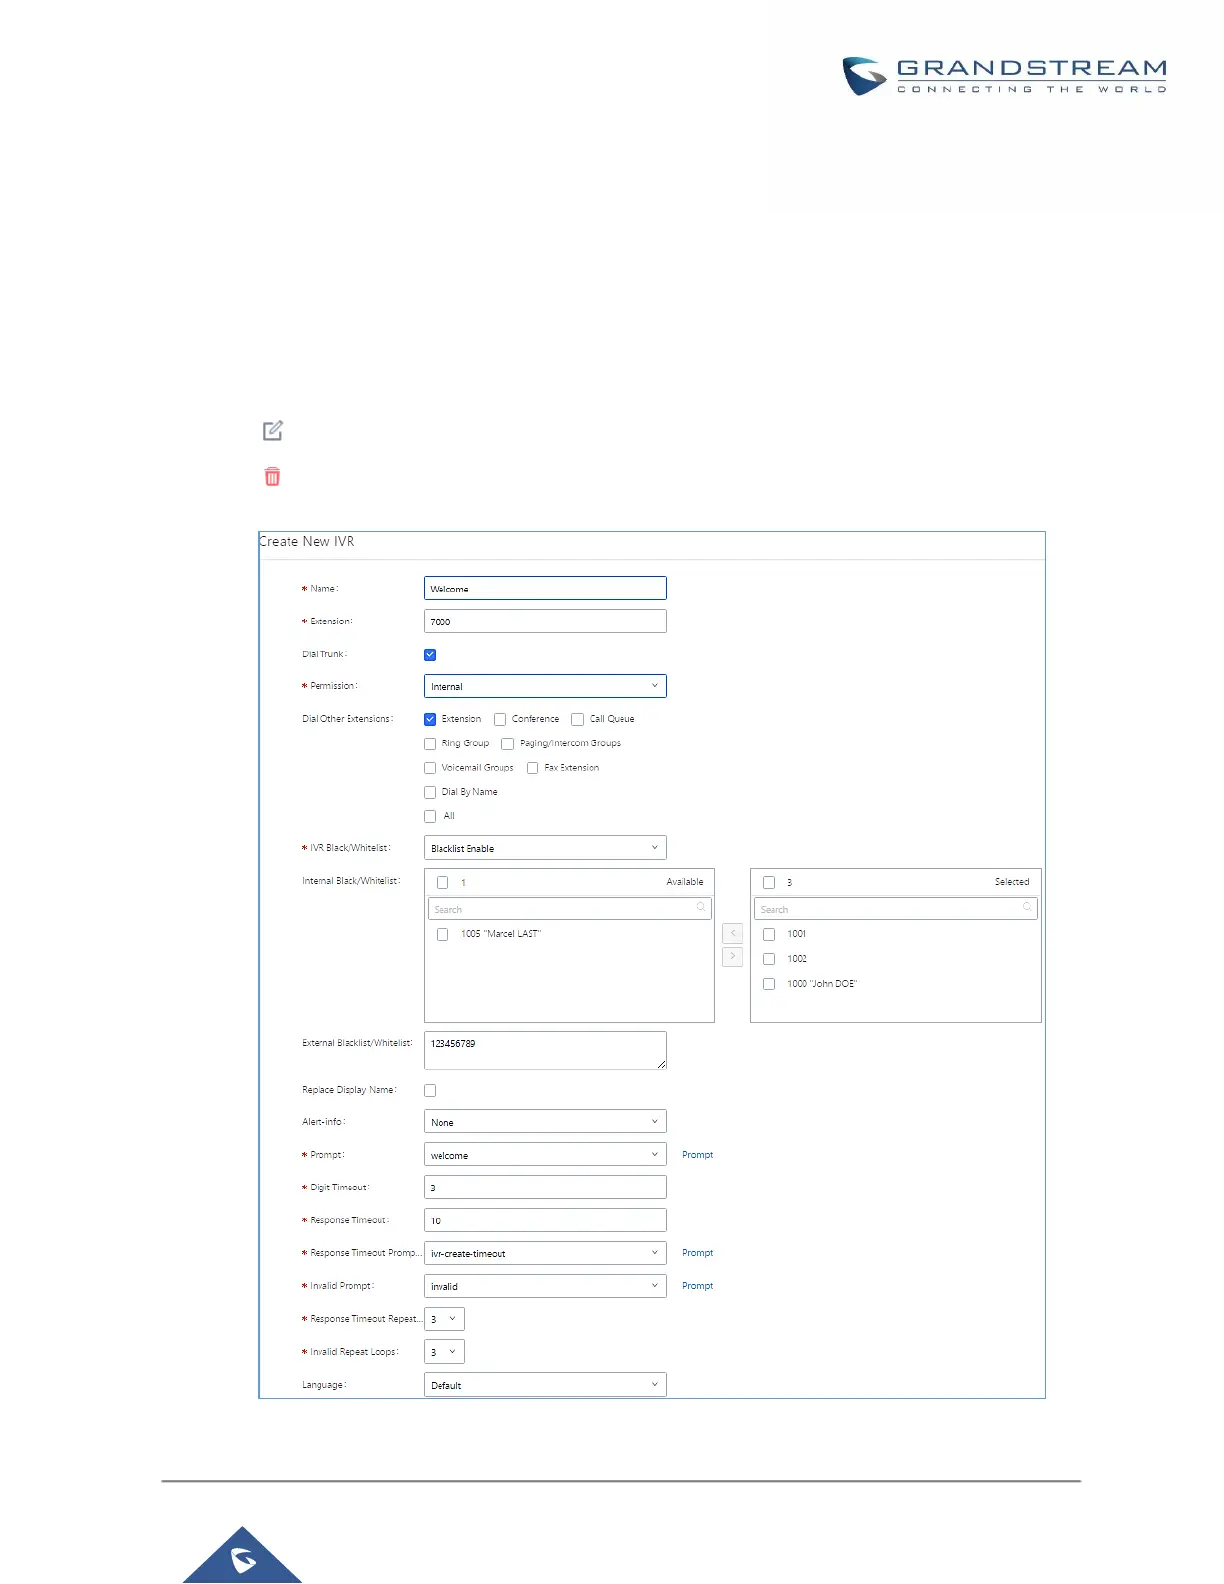Click the Digit Timeout field
This screenshot has height=1584, width=1224.
(545, 1188)
